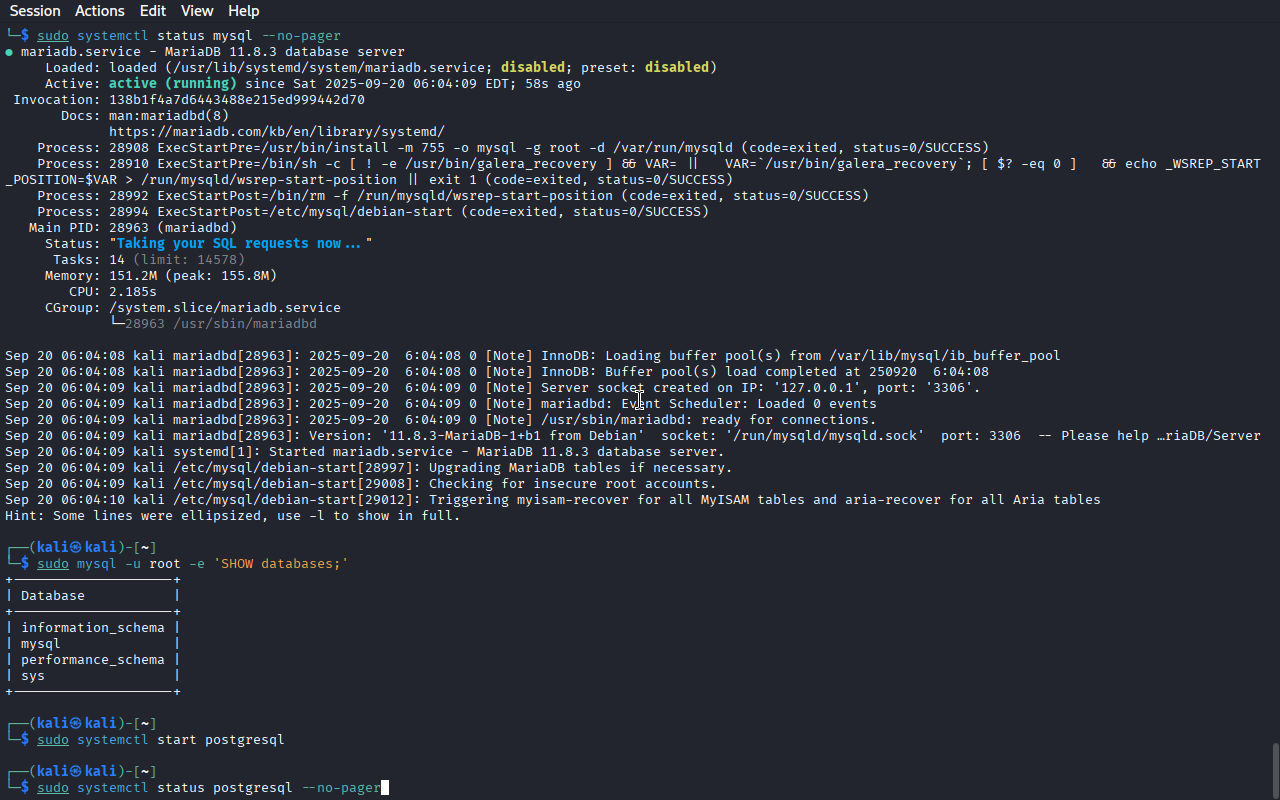The height and width of the screenshot is (800, 1280).
Task: Click the 'Hint: Some lines were ellipsized' line
Action: [233, 516]
